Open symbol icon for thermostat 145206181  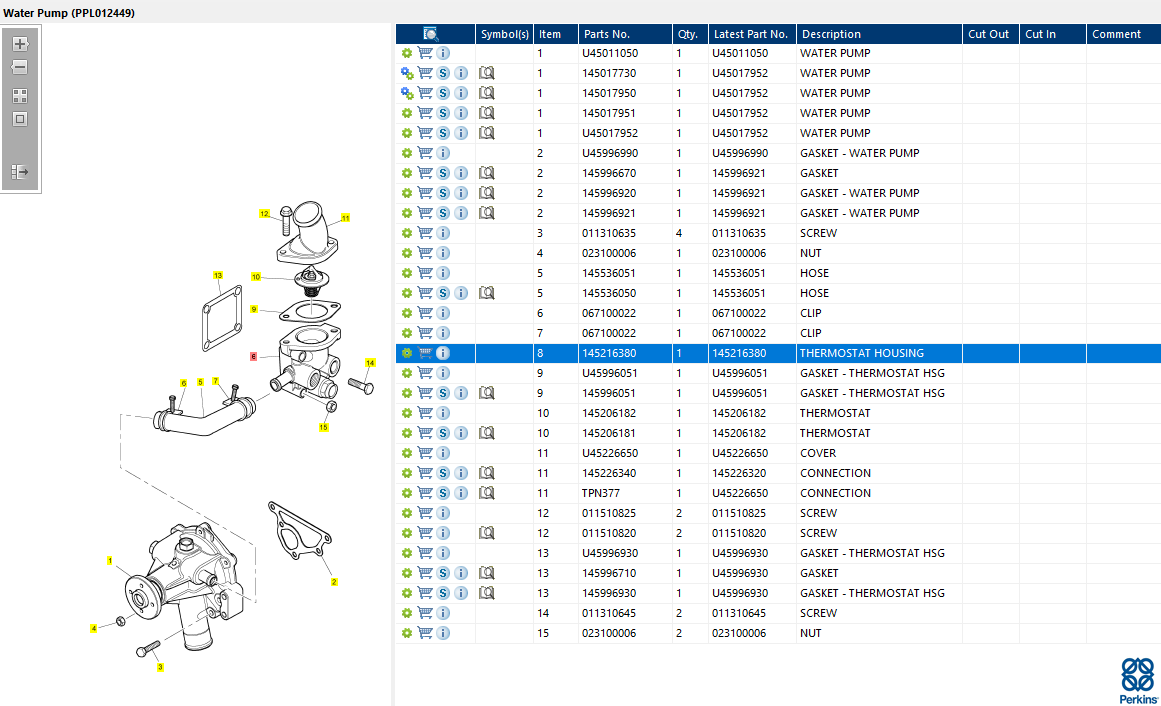click(x=486, y=433)
